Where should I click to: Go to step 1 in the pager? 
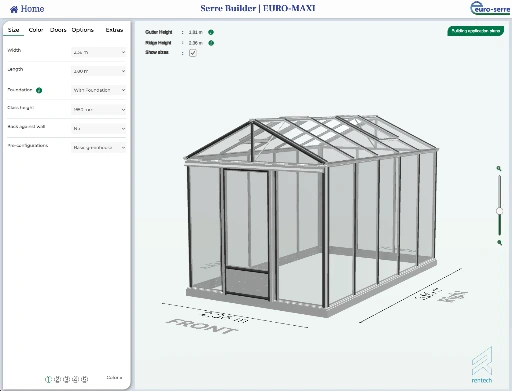pyautogui.click(x=48, y=379)
